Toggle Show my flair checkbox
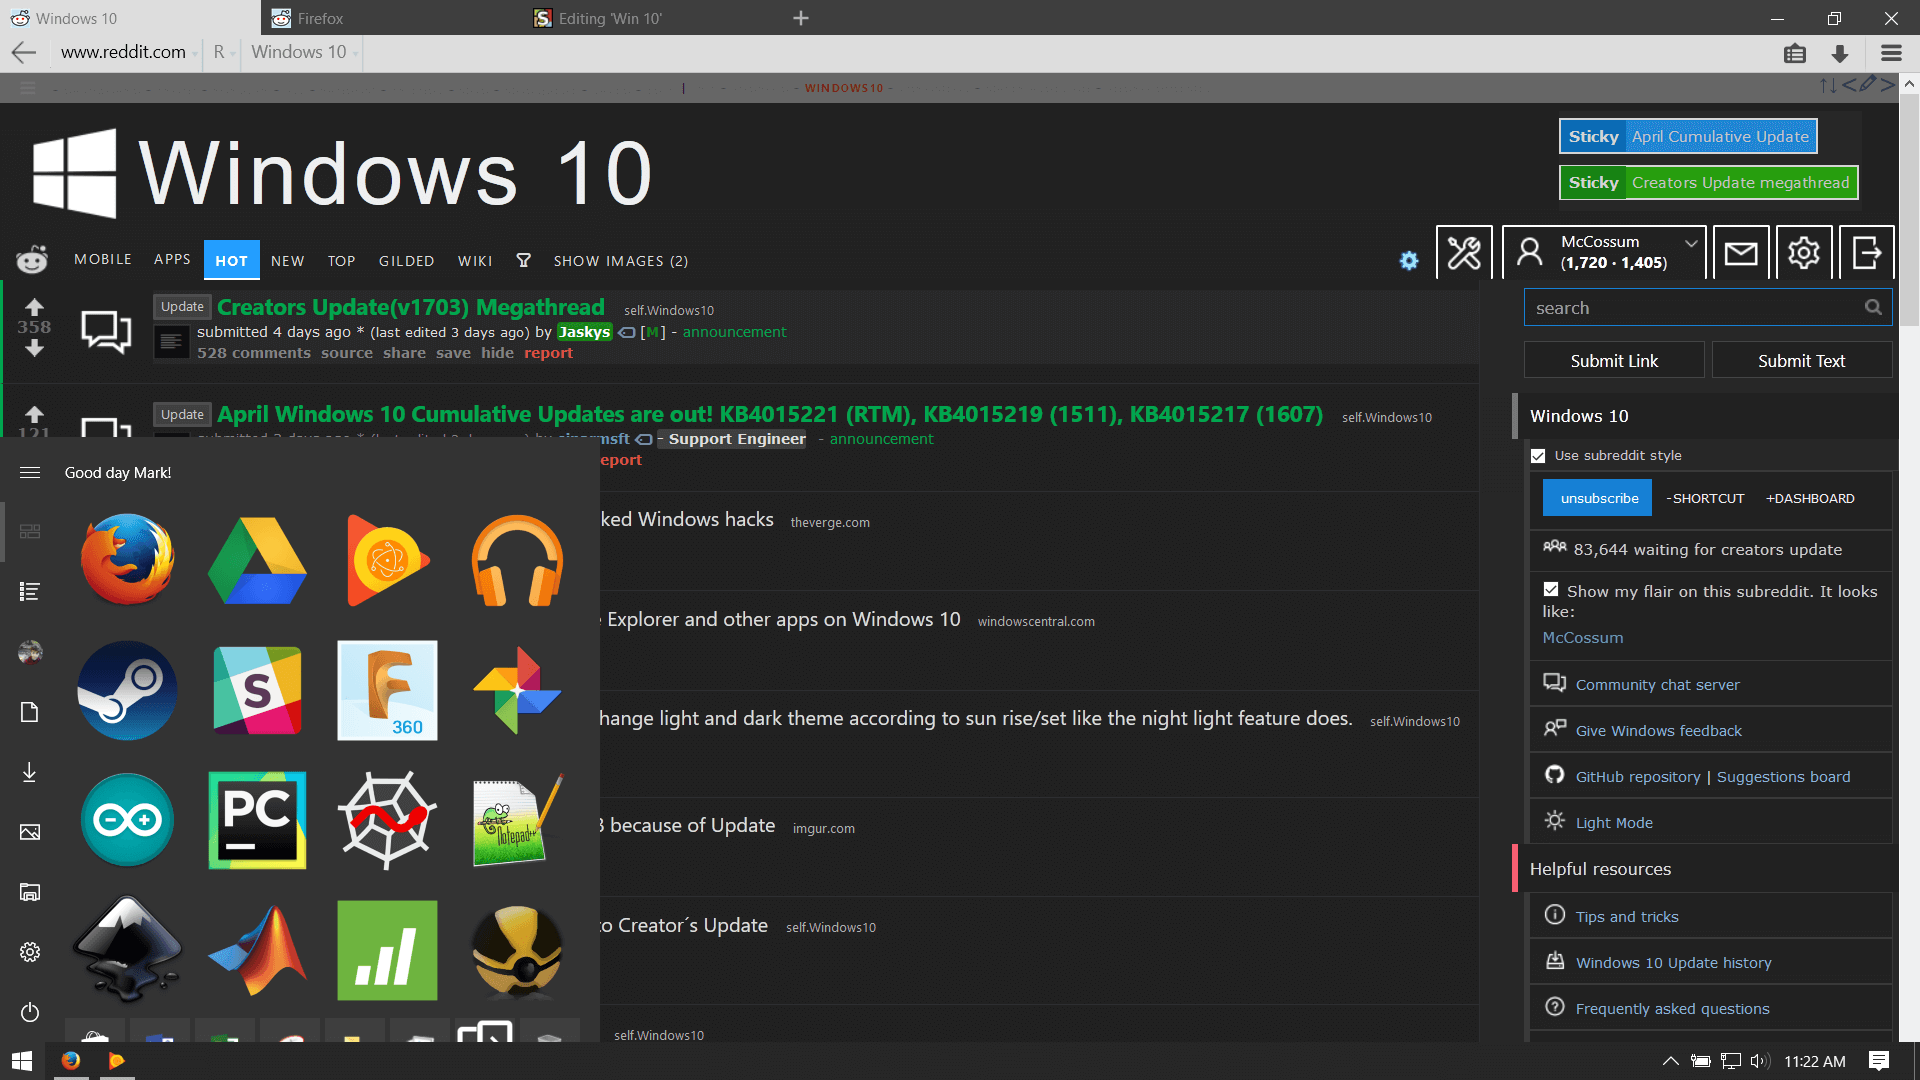The width and height of the screenshot is (1920, 1080). pyautogui.click(x=1551, y=590)
